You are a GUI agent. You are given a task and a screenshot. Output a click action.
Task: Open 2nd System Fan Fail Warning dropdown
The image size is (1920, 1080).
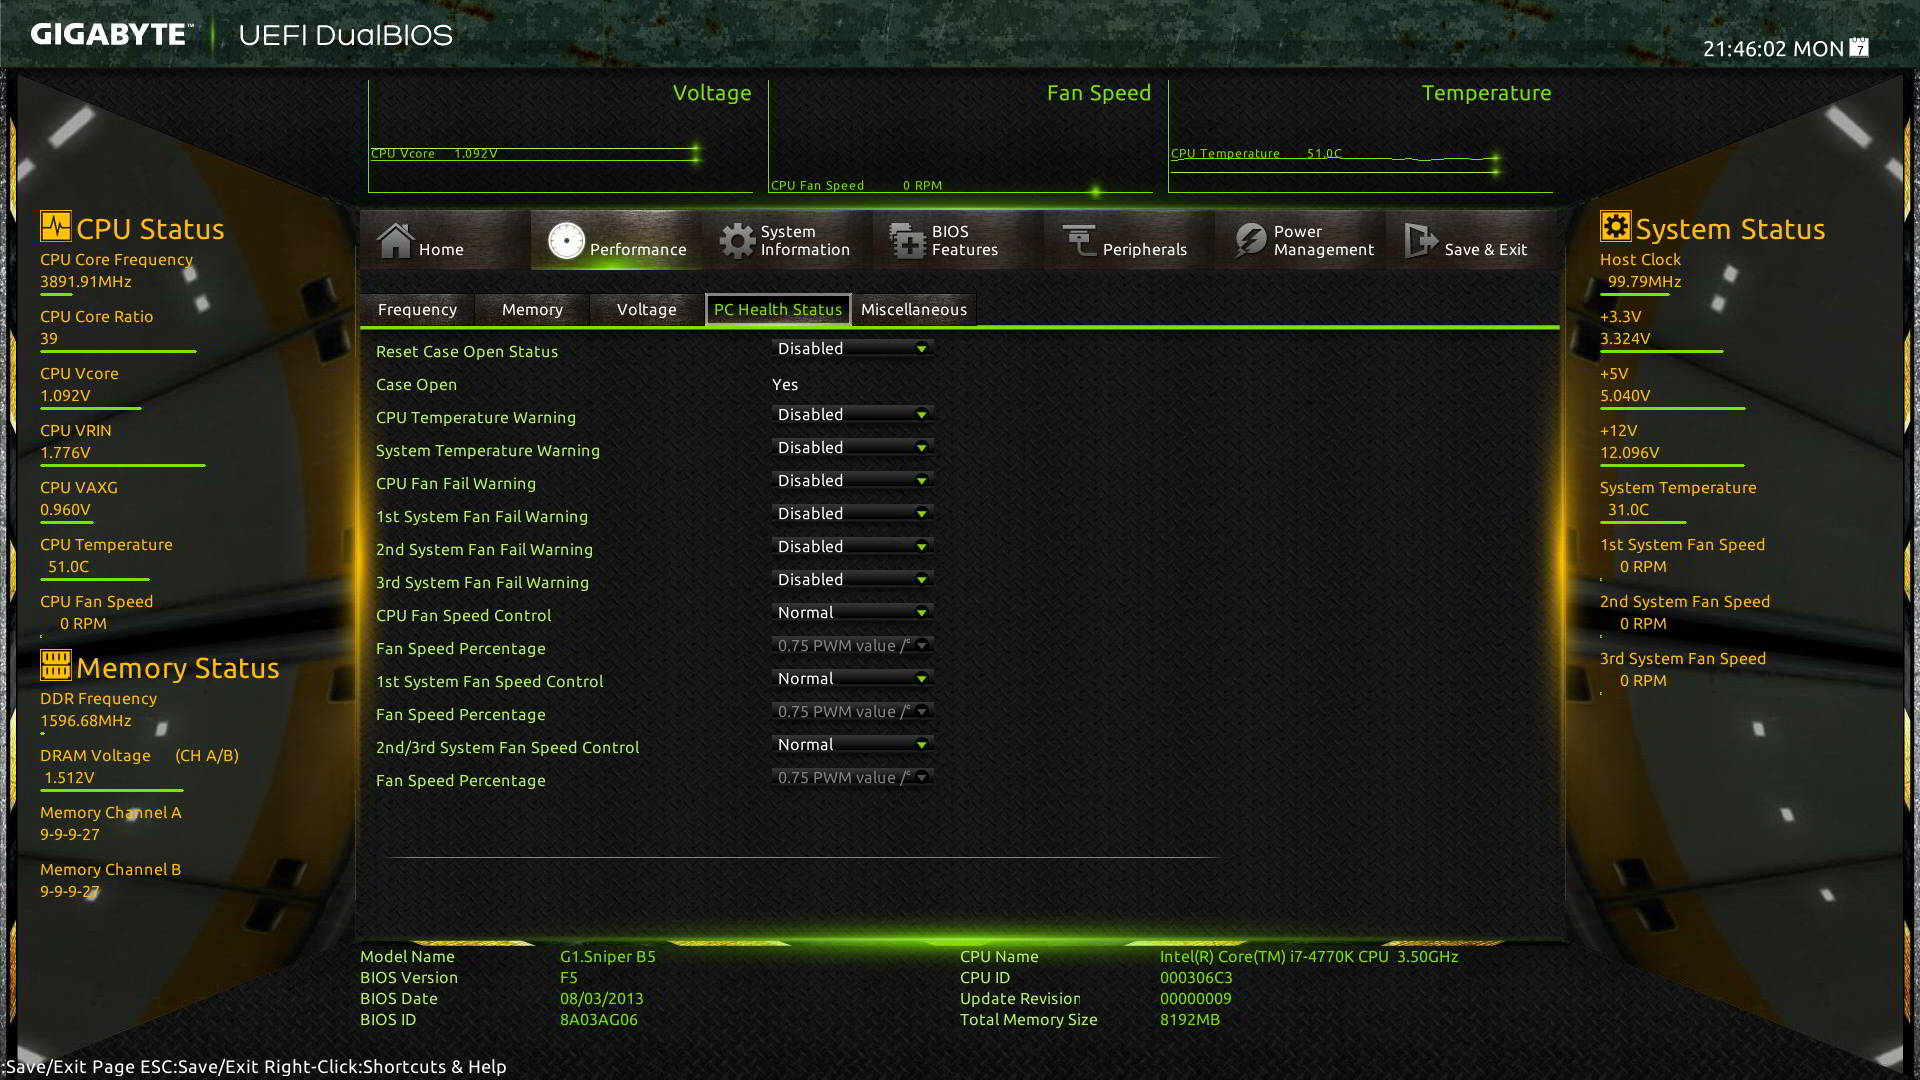[x=853, y=546]
